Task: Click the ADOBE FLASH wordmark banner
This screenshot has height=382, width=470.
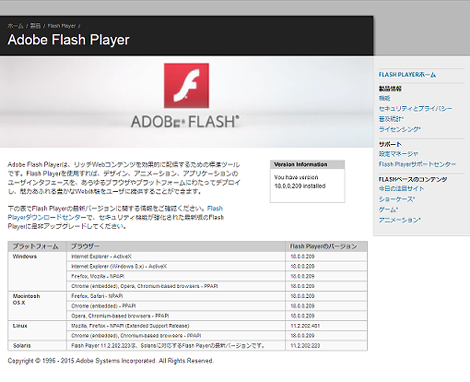Action: pyautogui.click(x=185, y=122)
